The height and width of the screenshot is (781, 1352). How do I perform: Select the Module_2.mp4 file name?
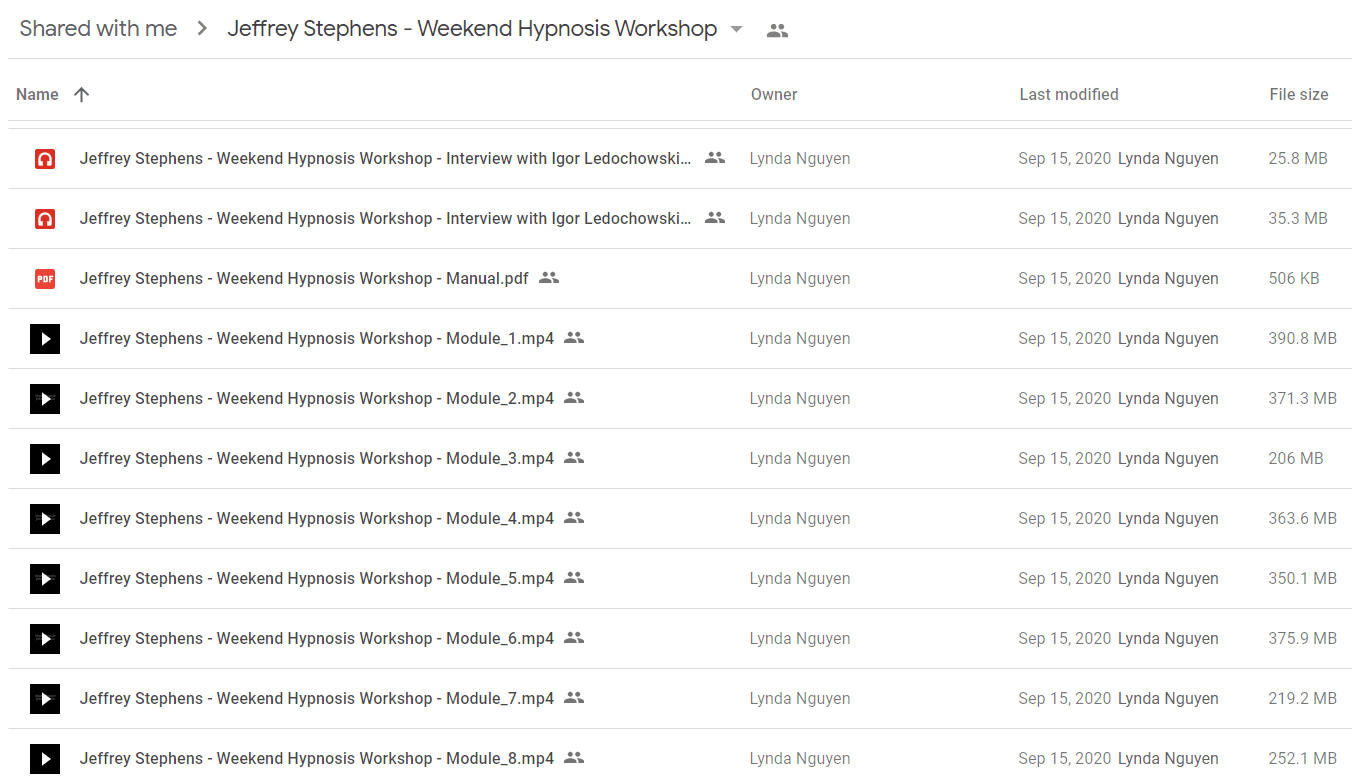click(x=317, y=399)
